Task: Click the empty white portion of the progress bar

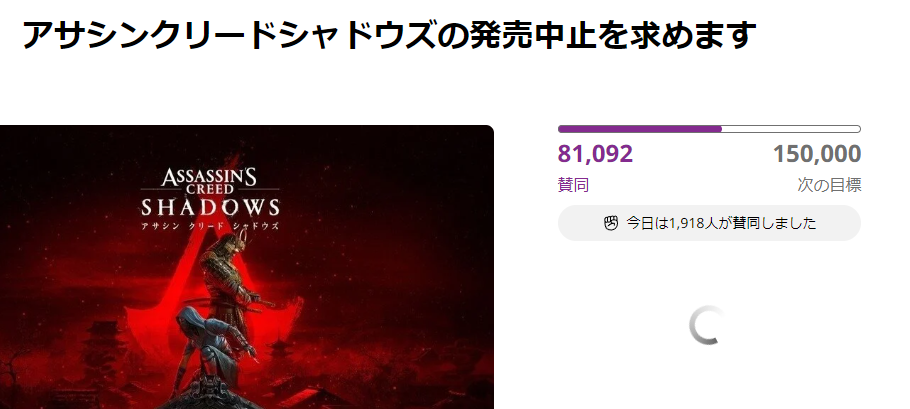Action: (791, 129)
